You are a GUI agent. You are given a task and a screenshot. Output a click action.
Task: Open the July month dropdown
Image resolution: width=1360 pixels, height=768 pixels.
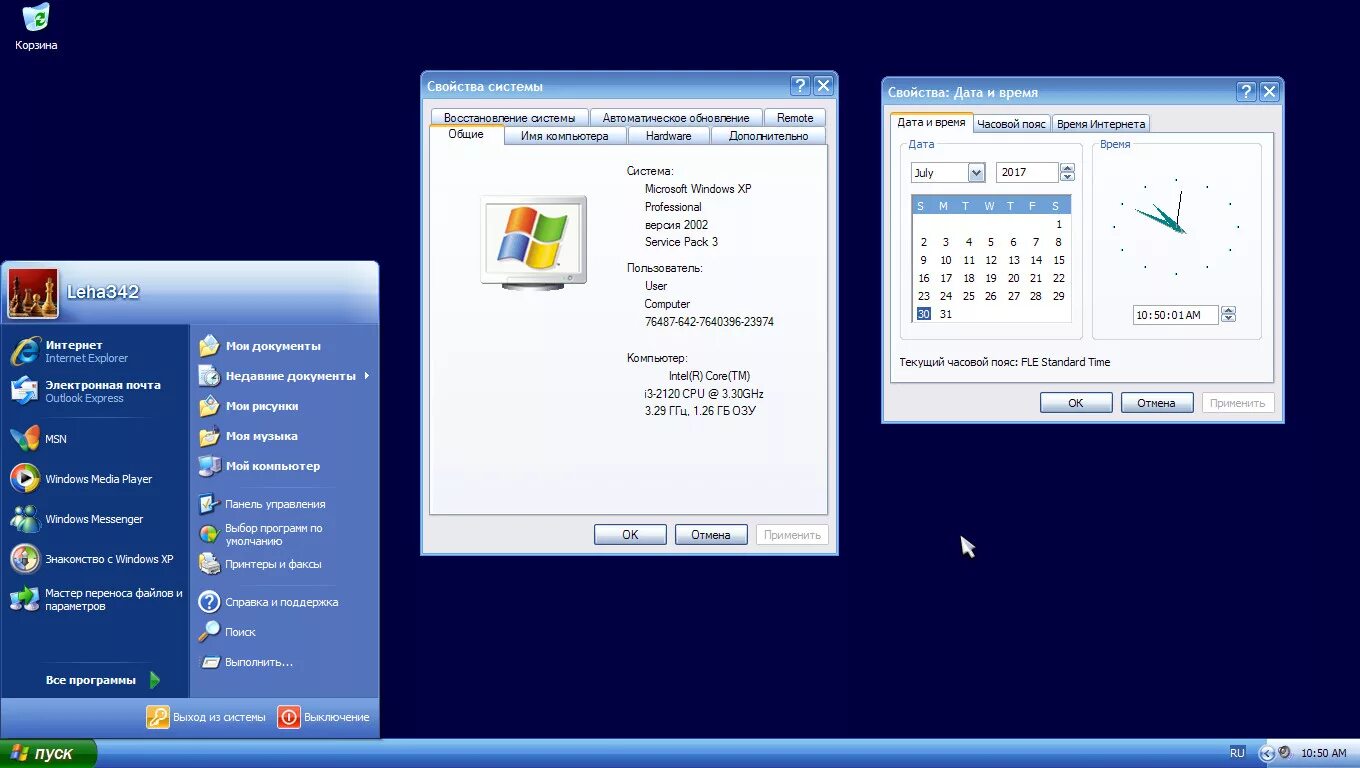(x=976, y=173)
